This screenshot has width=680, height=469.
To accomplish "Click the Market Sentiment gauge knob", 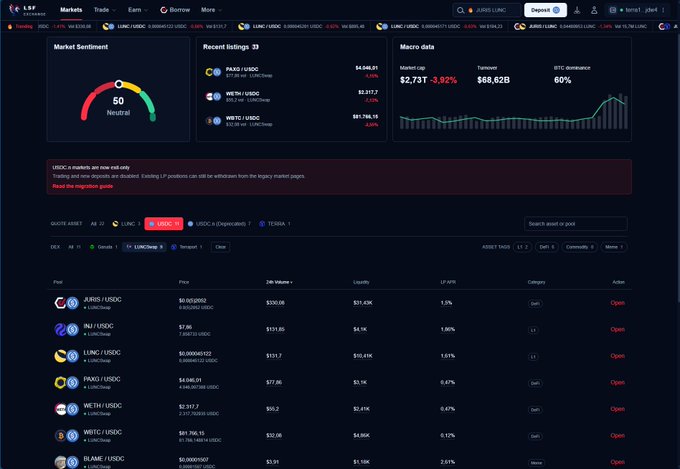I will (118, 84).
